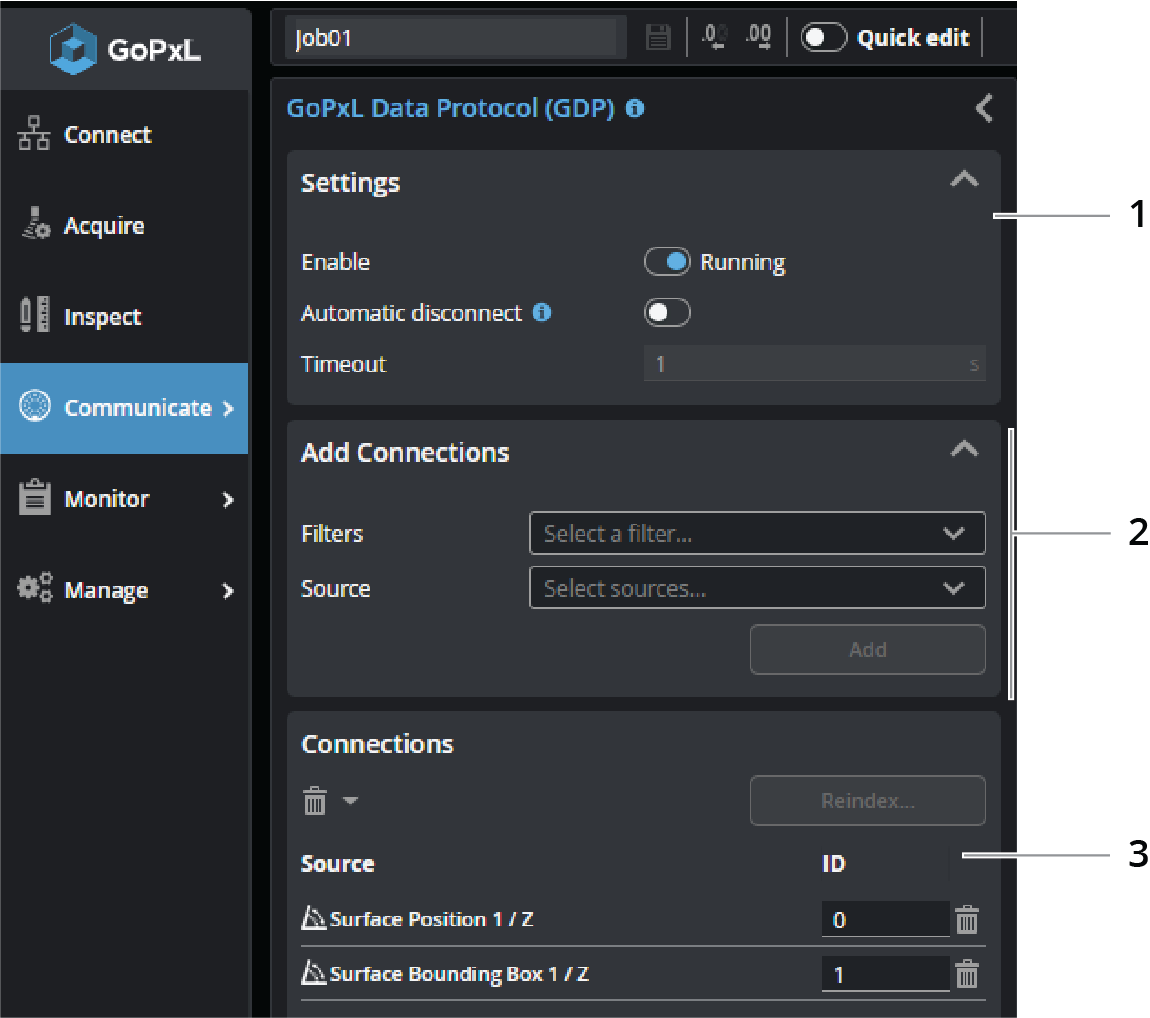Click the ID field for Surface Position 1 / Z

[x=884, y=920]
